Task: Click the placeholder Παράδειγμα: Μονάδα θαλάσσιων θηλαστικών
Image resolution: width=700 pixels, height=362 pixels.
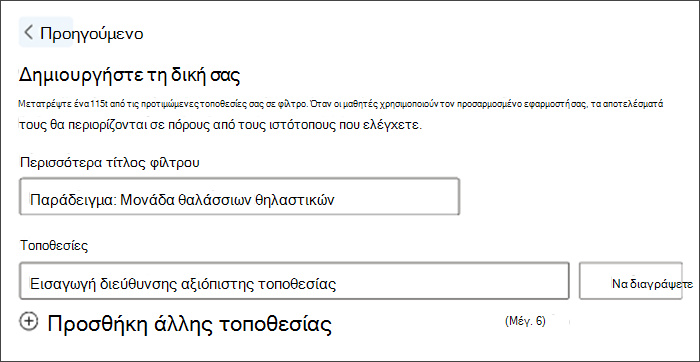Action: [182, 200]
